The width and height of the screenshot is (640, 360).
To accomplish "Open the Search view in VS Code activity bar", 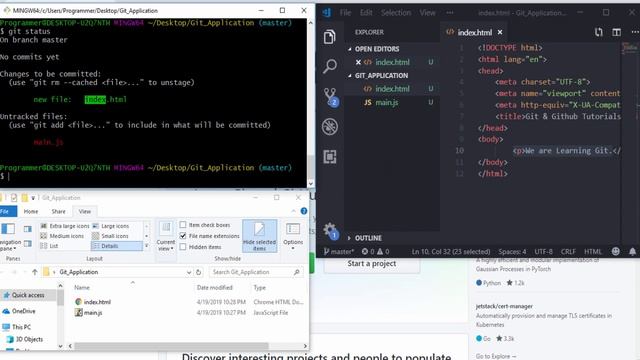I will [x=329, y=66].
